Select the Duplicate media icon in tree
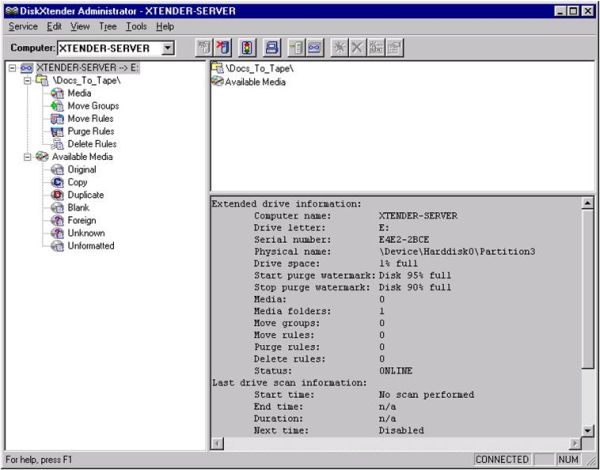This screenshot has height=470, width=600. (x=57, y=195)
